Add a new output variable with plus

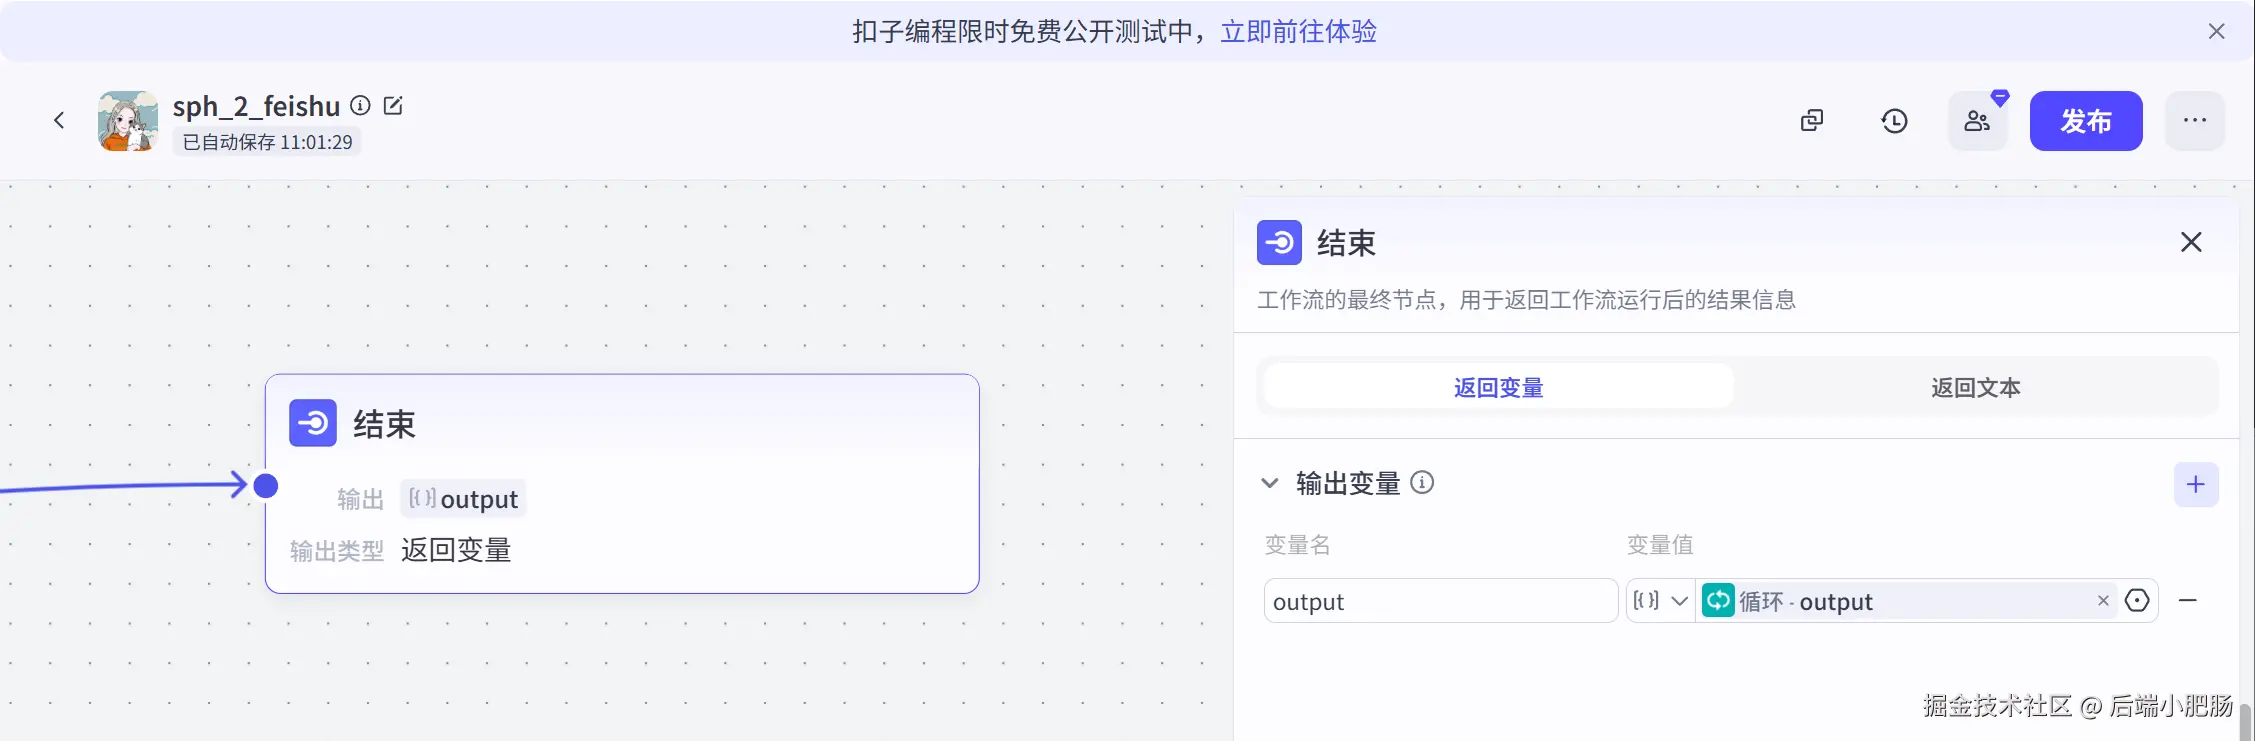tap(2196, 485)
